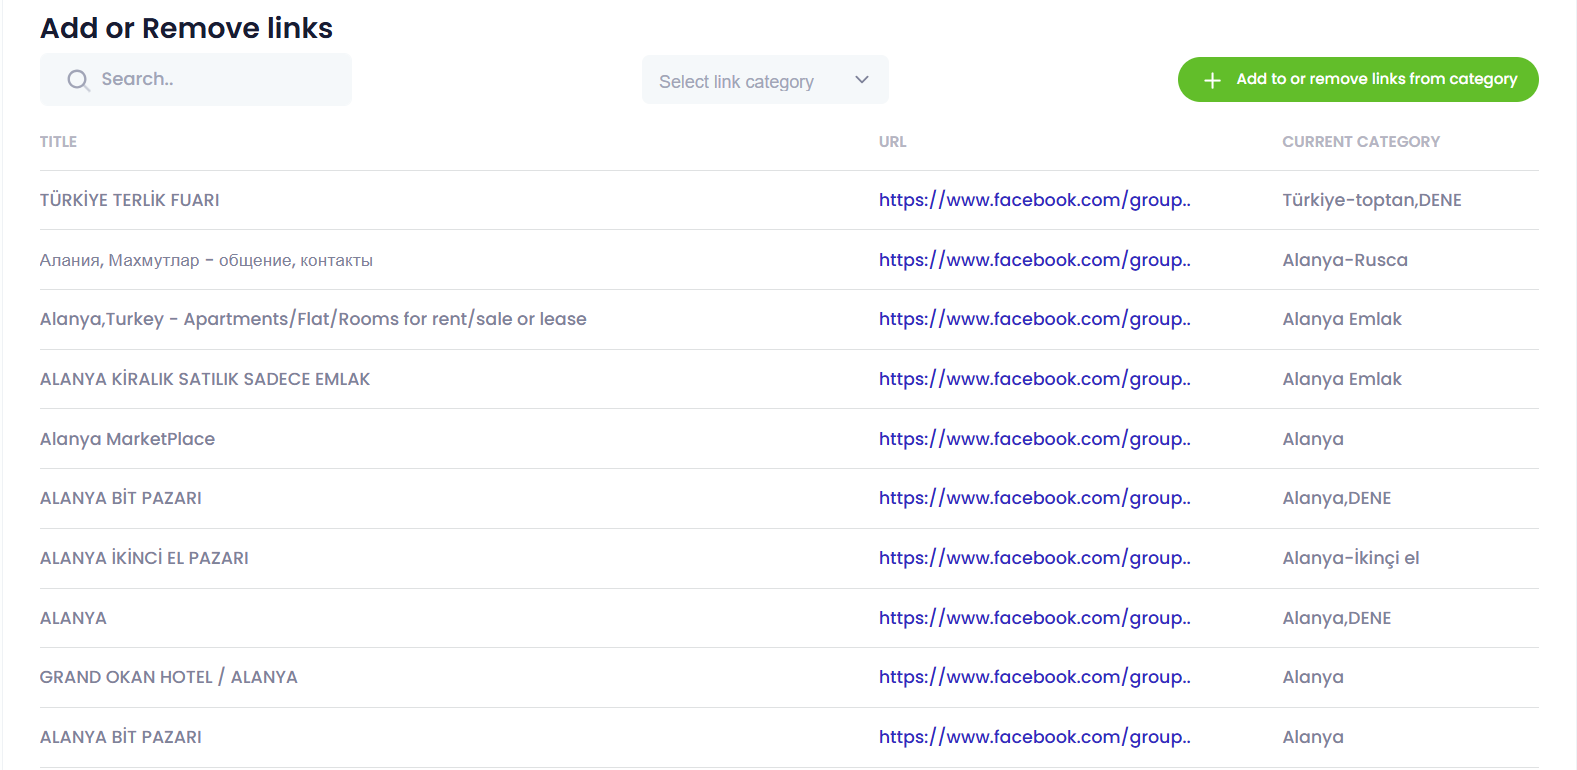Select the Alanya MarketPlace row title
Viewport: 1577px width, 770px height.
tap(127, 439)
